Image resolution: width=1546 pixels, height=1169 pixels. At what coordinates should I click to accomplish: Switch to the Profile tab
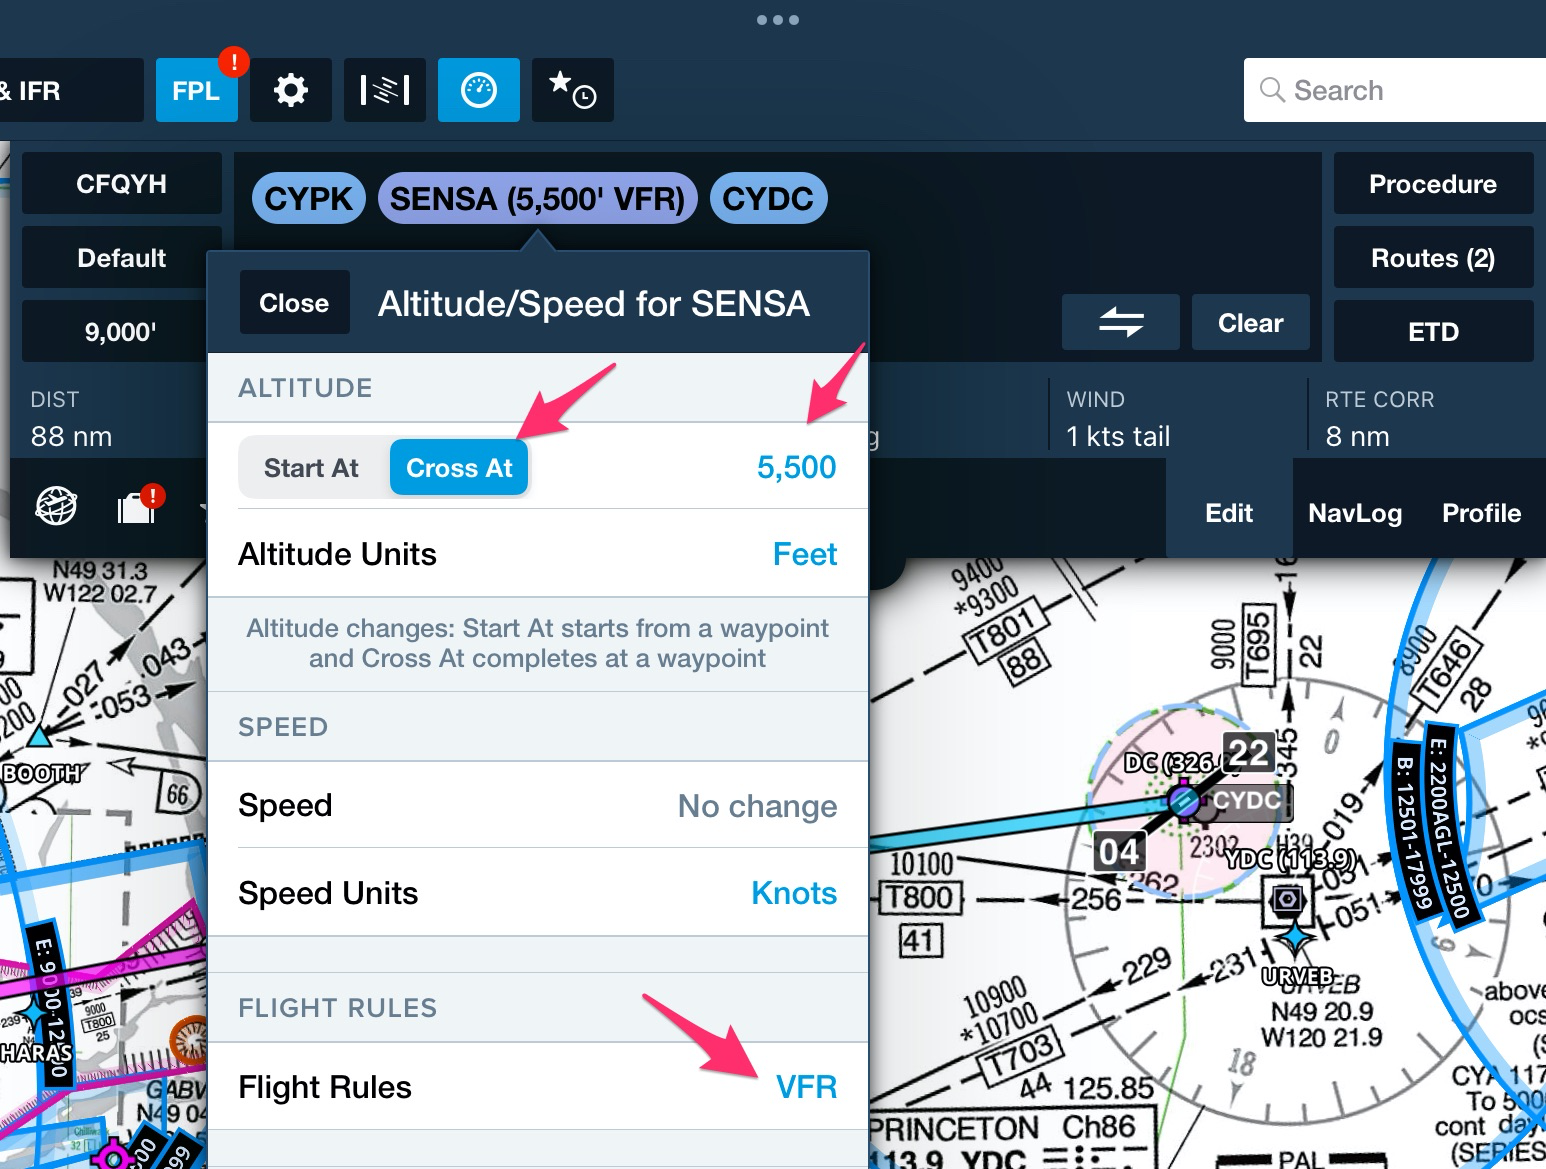pos(1481,513)
